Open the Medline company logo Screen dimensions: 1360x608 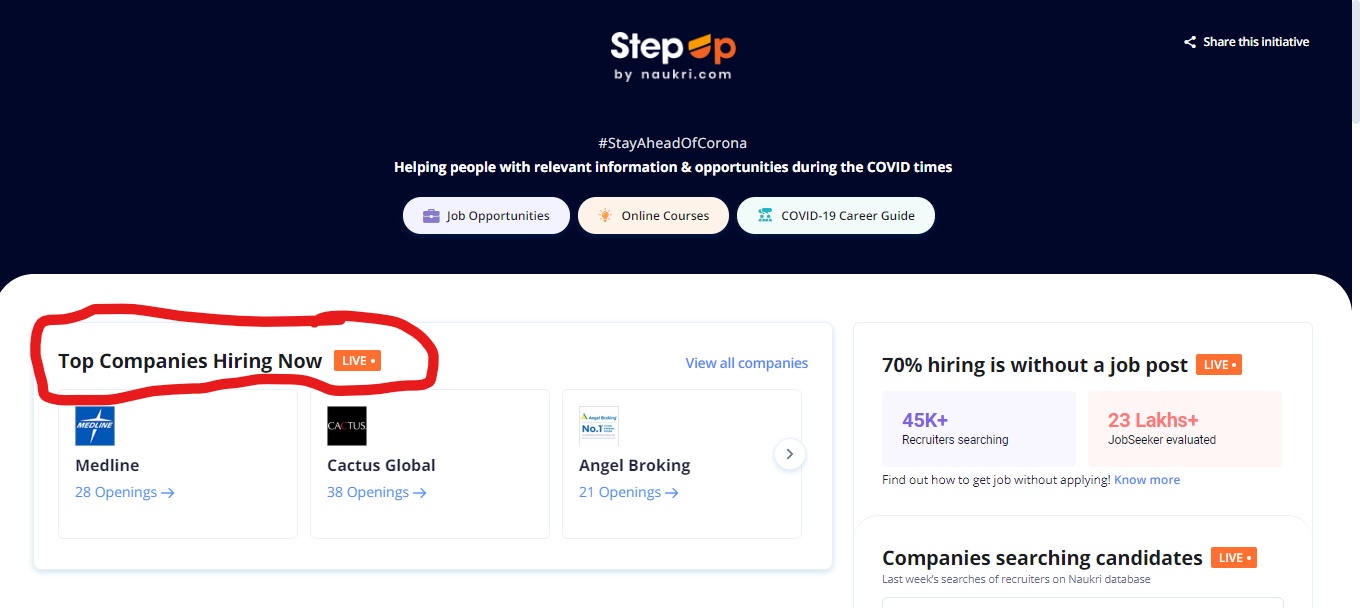coord(95,426)
